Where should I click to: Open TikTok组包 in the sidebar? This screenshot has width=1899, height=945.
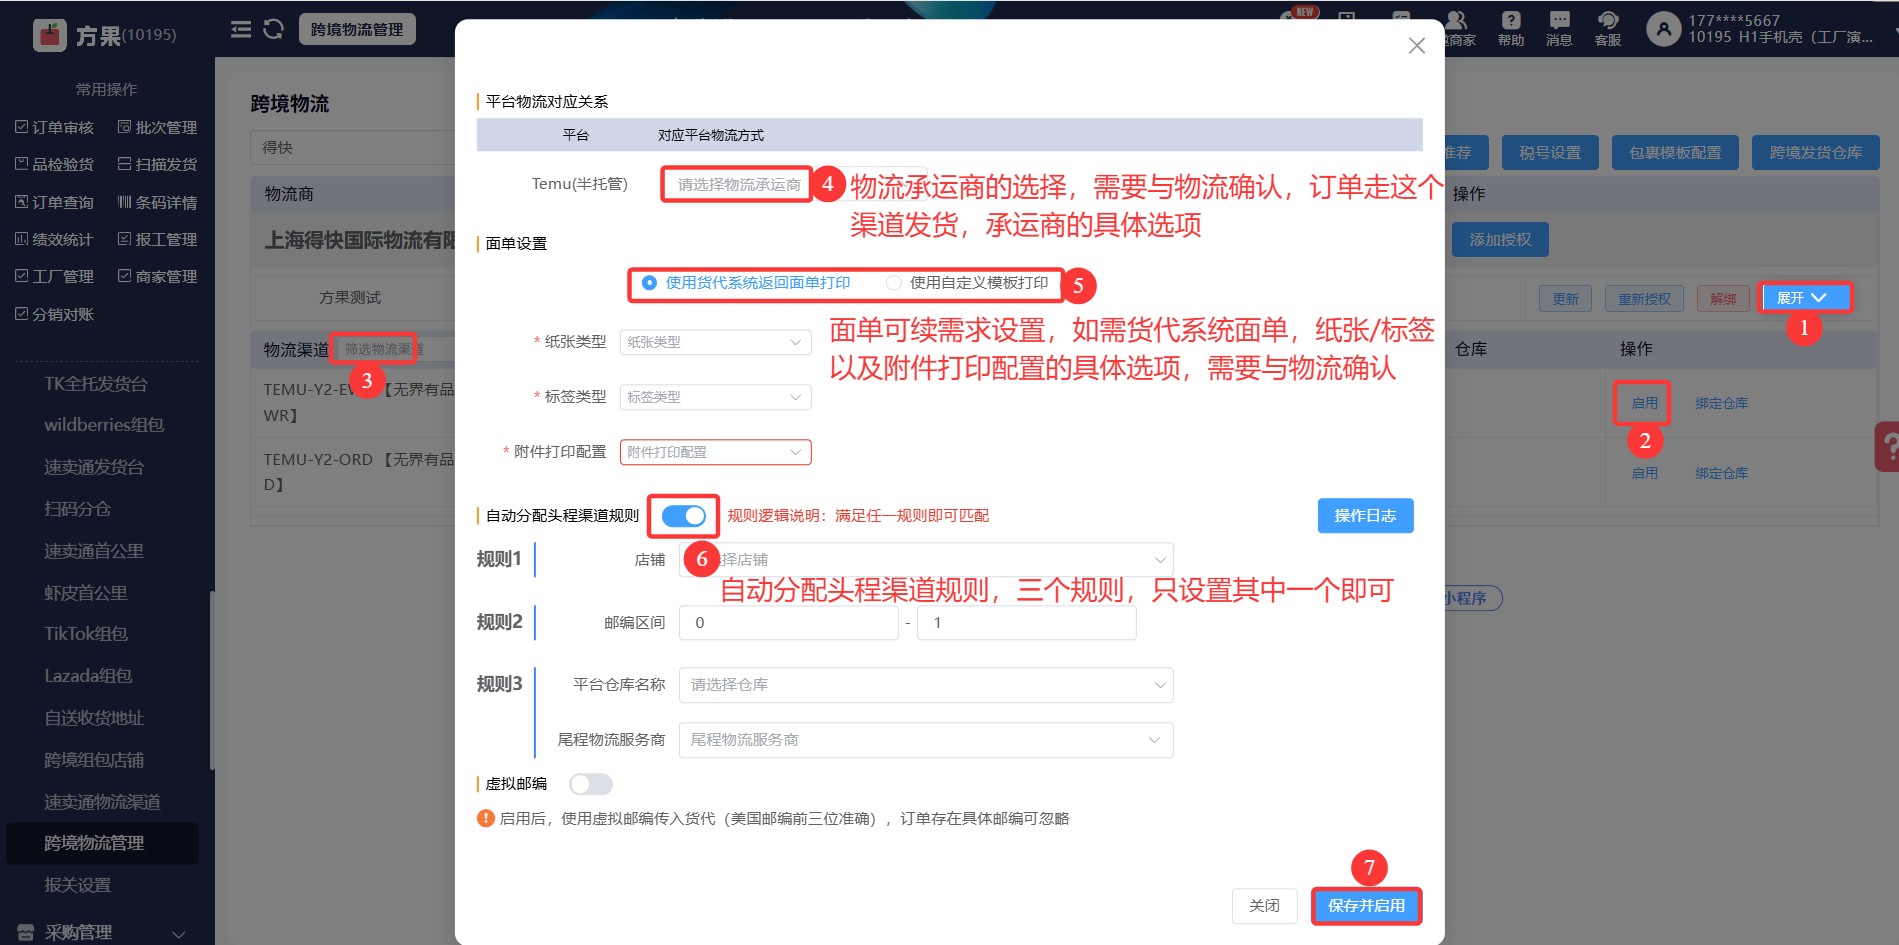coord(86,634)
